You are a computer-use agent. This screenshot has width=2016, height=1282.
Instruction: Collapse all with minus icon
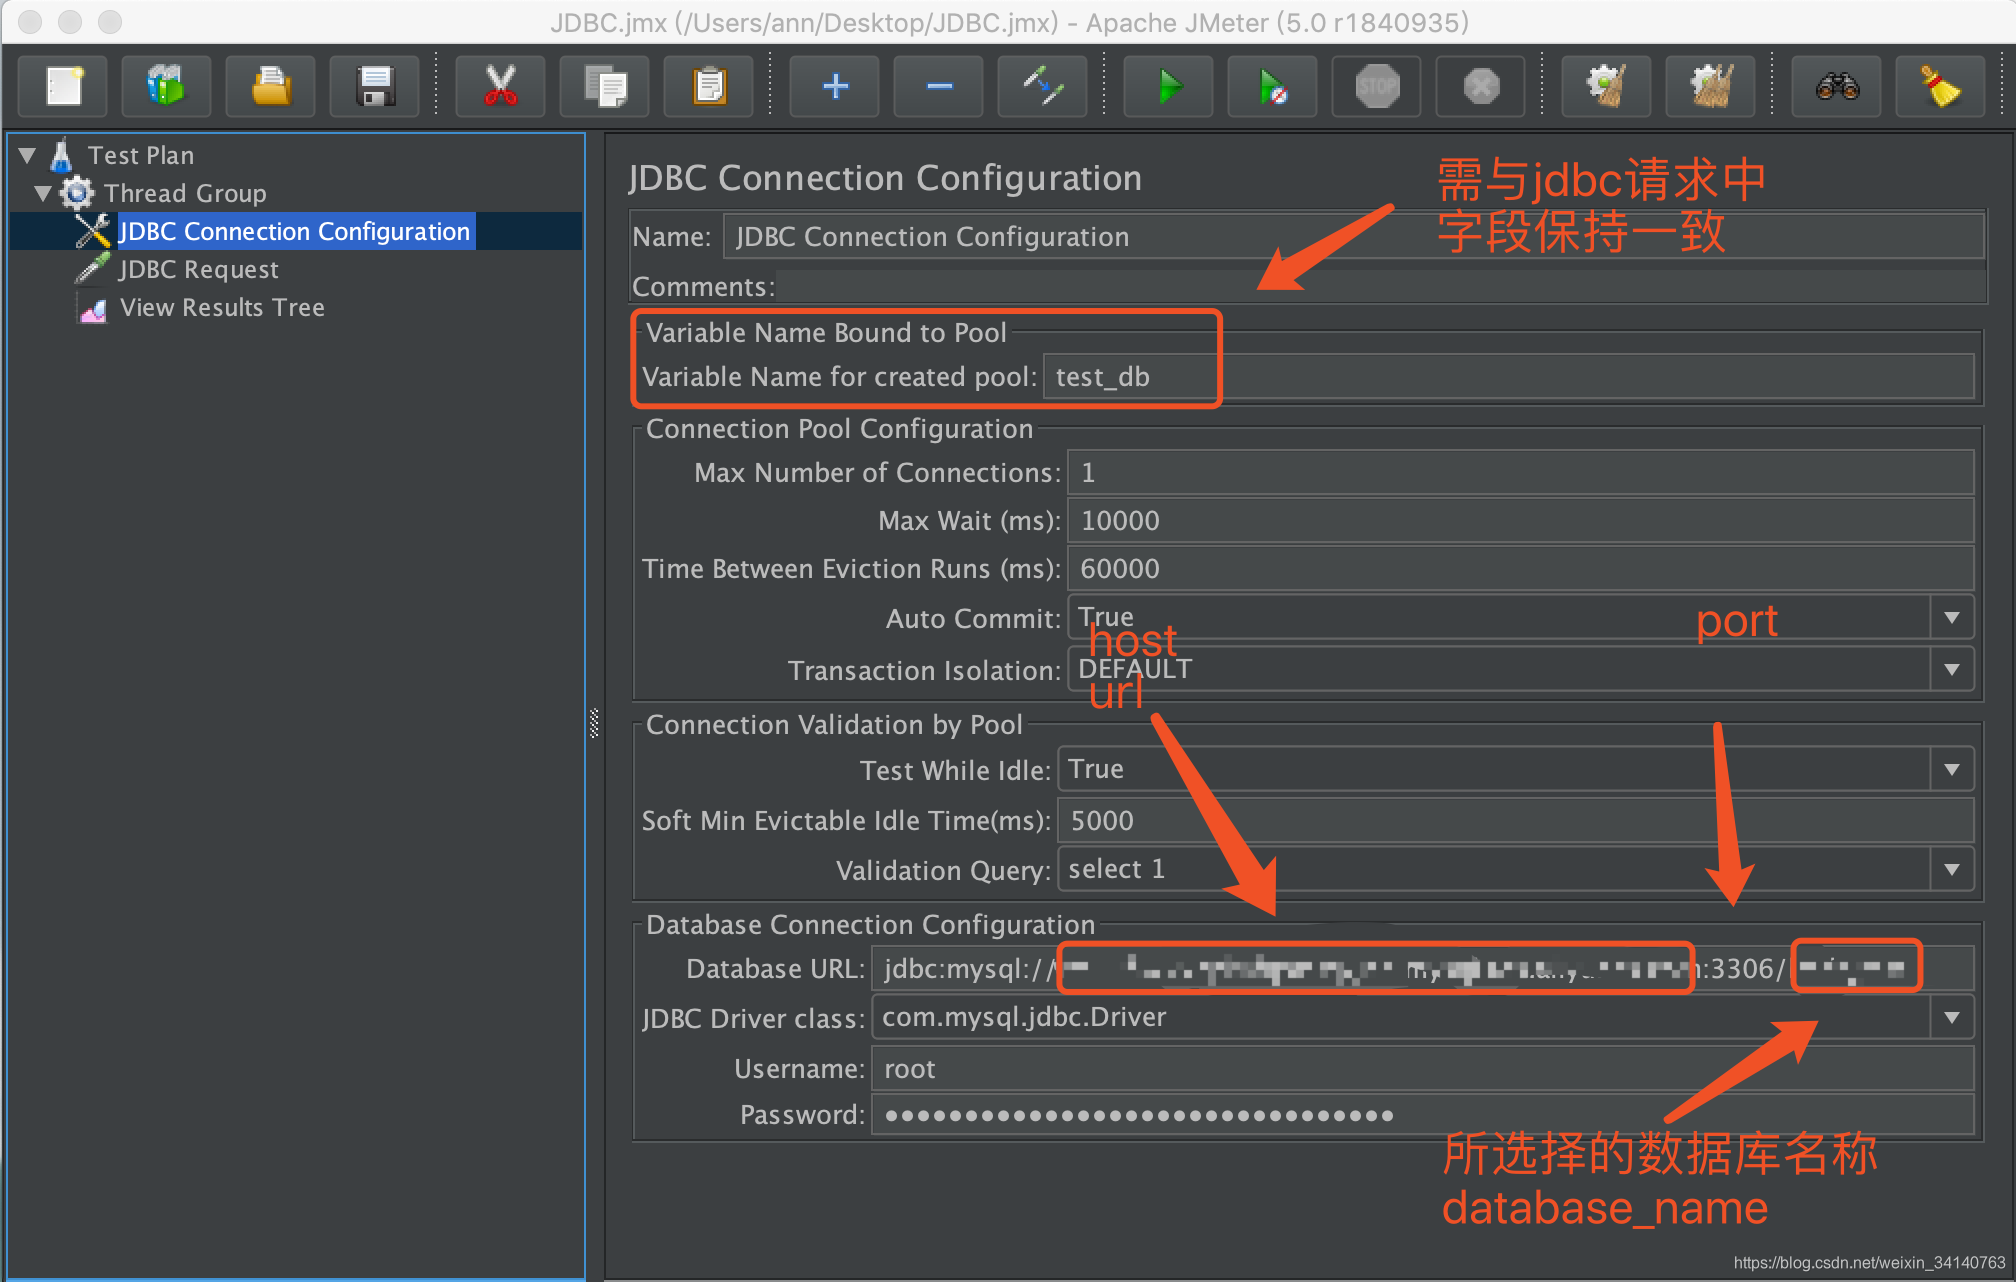click(939, 86)
